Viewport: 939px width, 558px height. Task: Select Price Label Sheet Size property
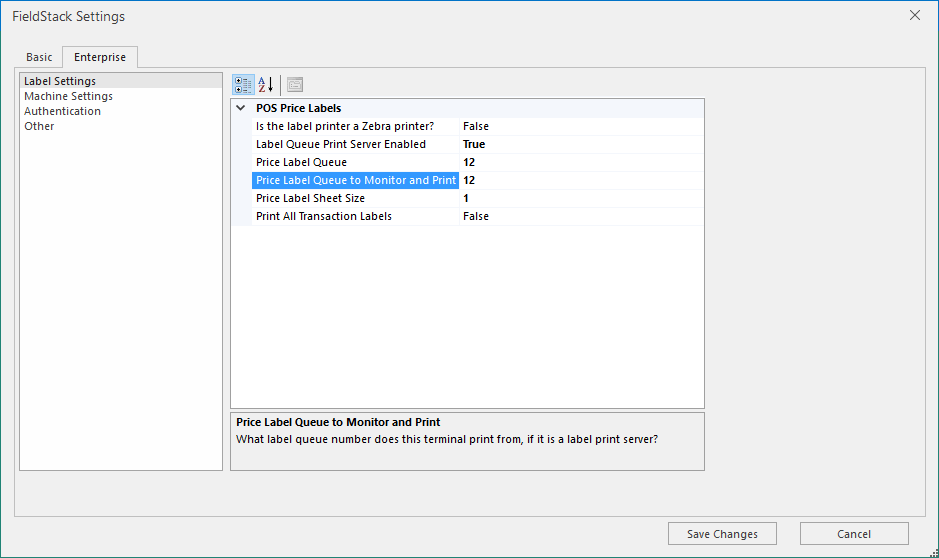point(355,198)
